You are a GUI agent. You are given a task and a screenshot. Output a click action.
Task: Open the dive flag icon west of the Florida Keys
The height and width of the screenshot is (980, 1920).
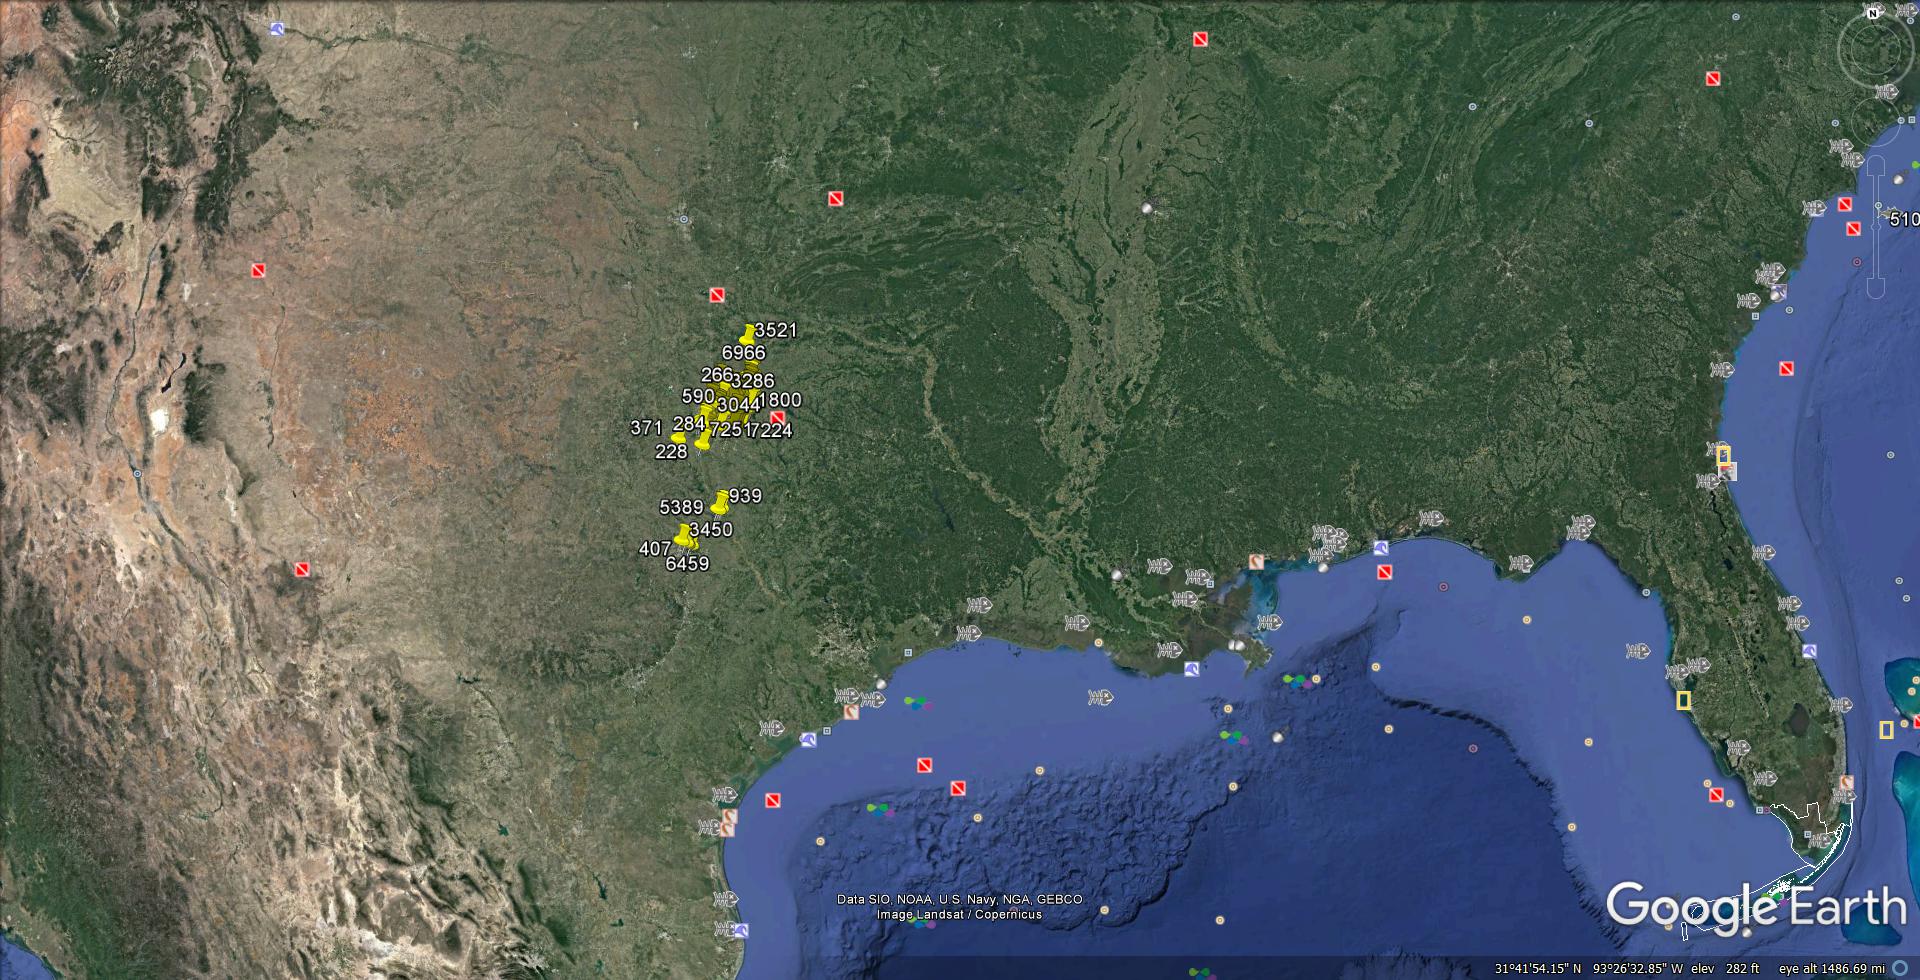[1715, 793]
